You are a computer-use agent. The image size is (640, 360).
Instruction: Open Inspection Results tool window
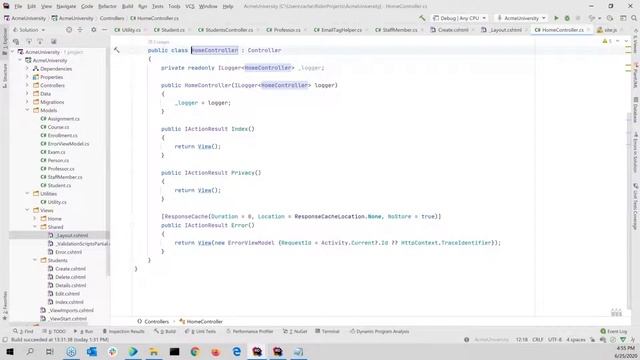click(x=123, y=331)
